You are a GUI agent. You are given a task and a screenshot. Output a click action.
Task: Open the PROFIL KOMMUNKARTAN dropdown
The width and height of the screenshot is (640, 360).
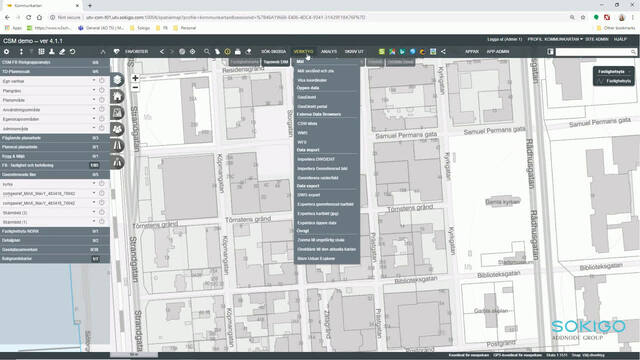[555, 39]
